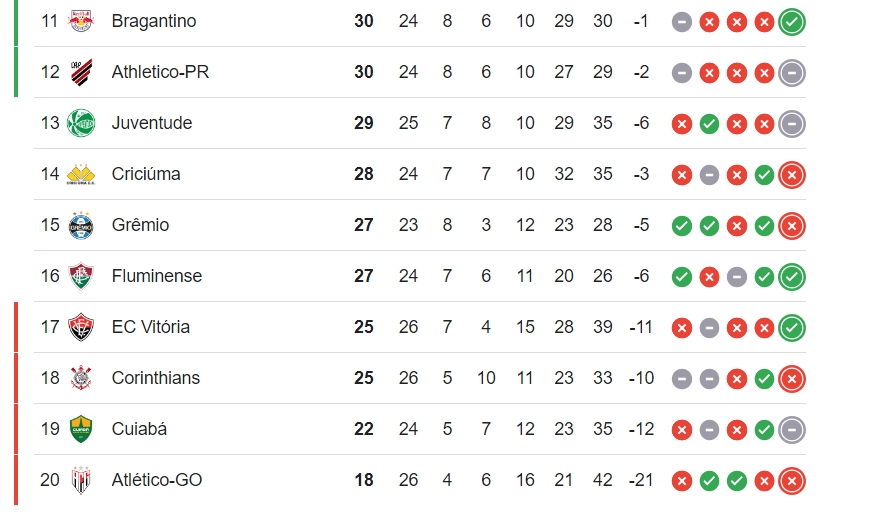
Task: Open Criciúma's most recent loss icon
Action: click(792, 175)
